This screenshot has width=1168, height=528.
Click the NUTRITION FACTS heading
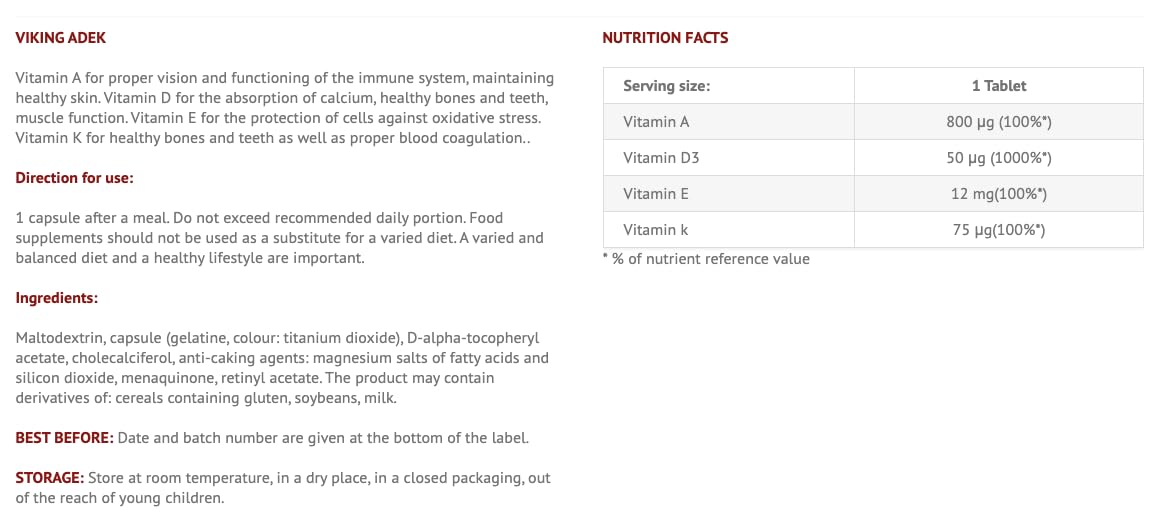coord(665,38)
